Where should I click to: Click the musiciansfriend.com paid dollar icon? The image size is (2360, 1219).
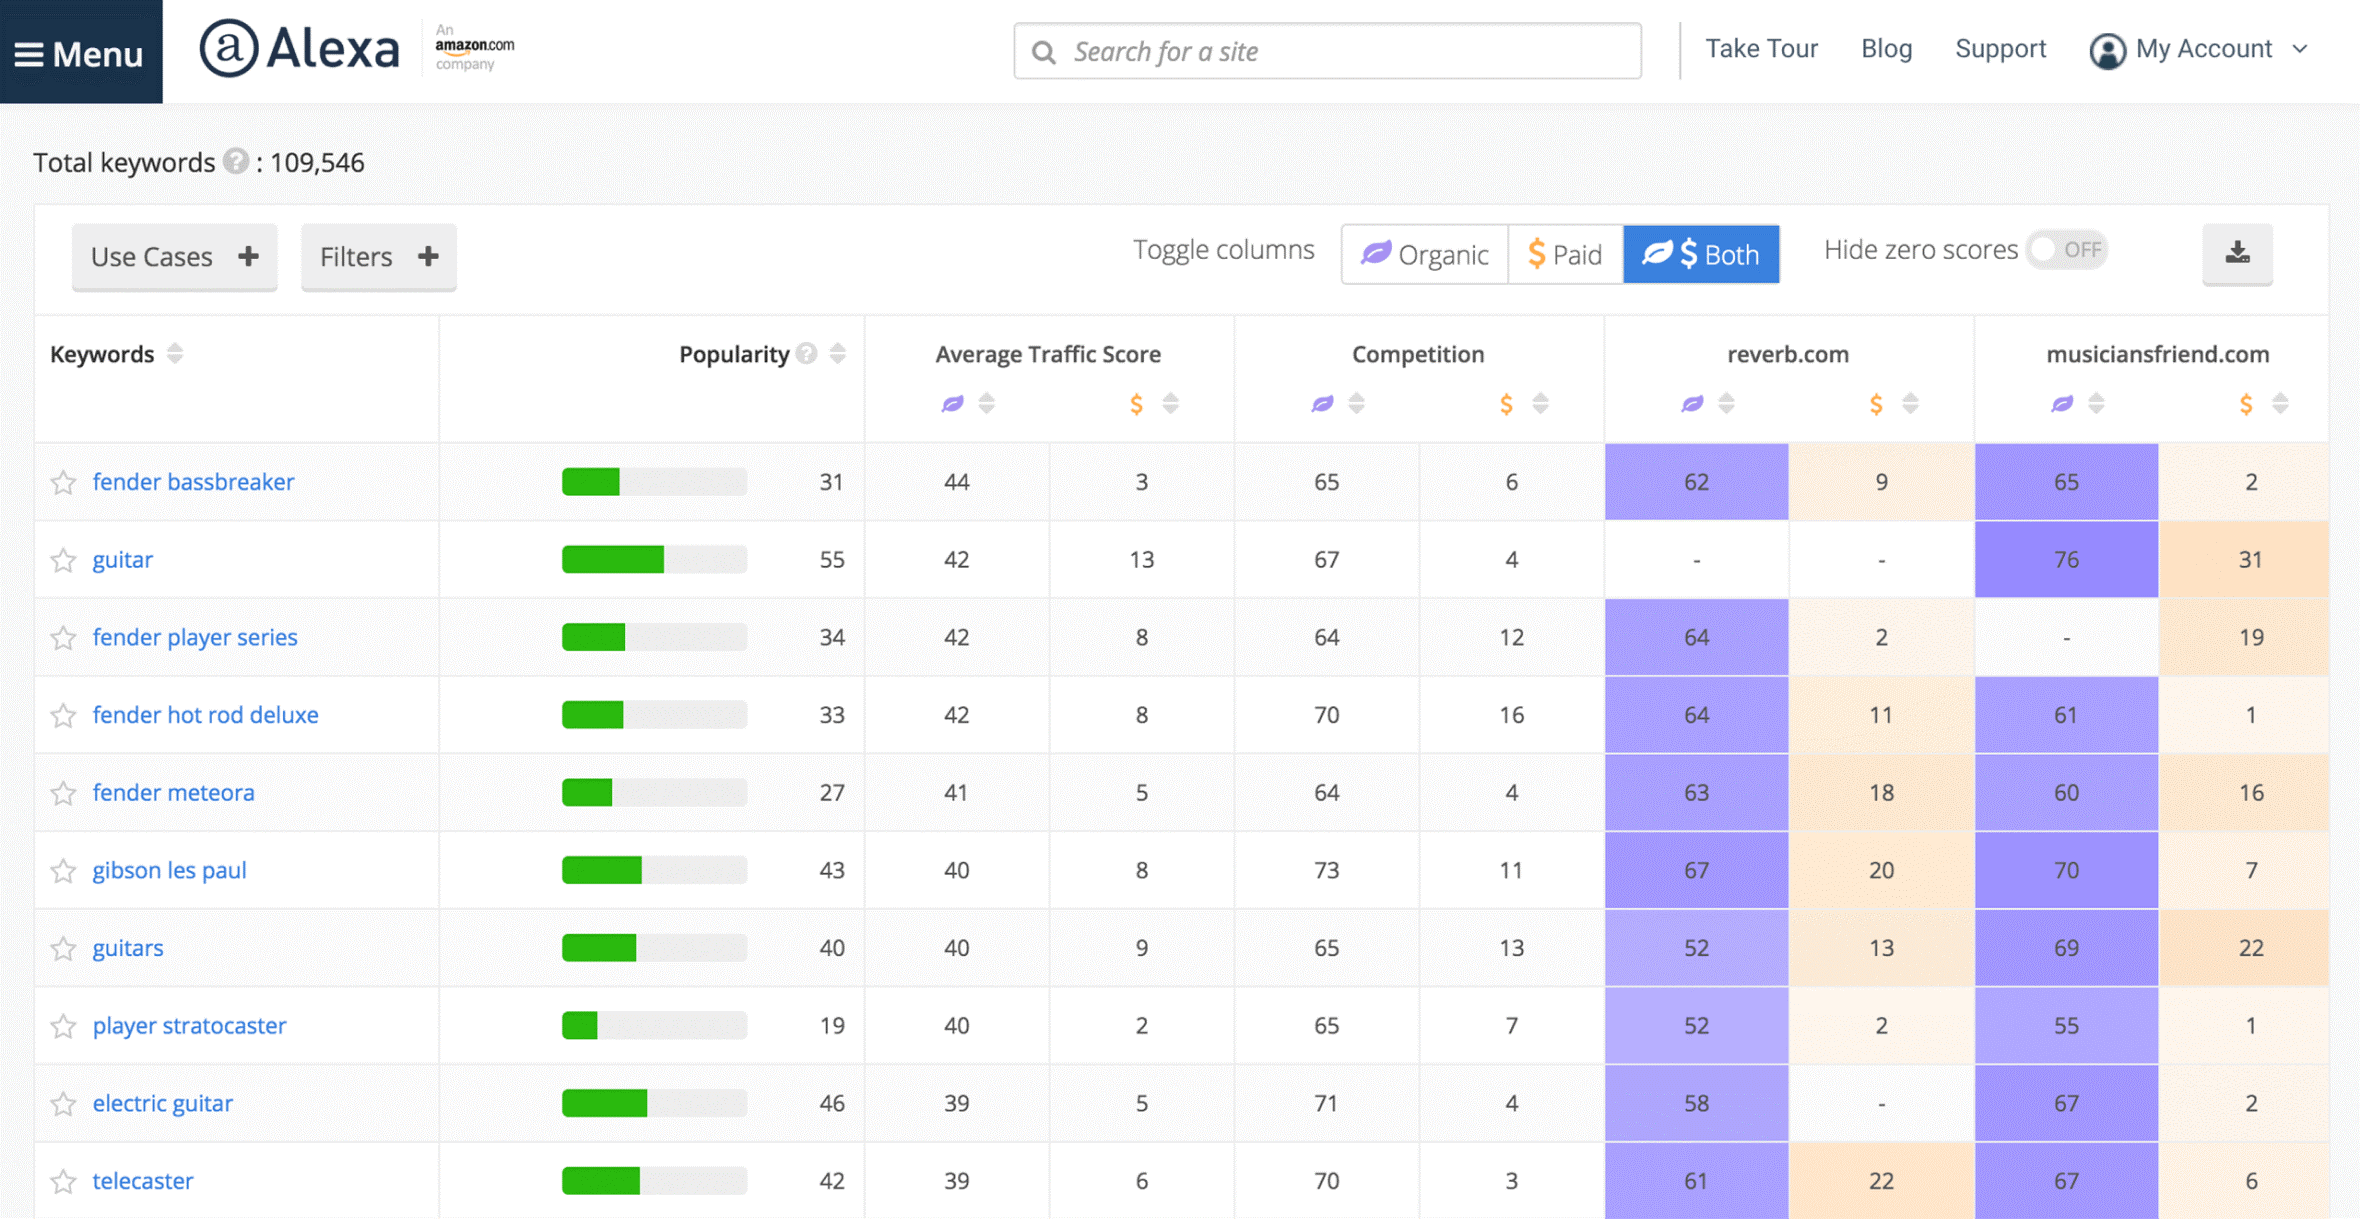[2246, 404]
